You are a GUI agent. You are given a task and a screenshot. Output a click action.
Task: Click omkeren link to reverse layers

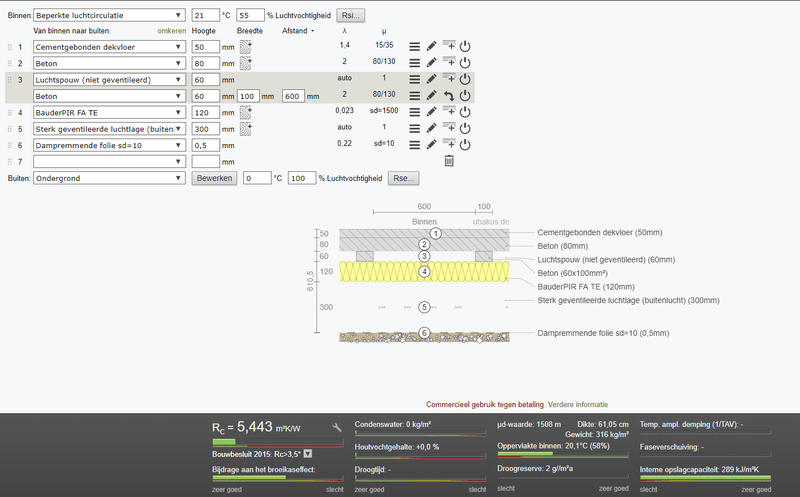(171, 31)
